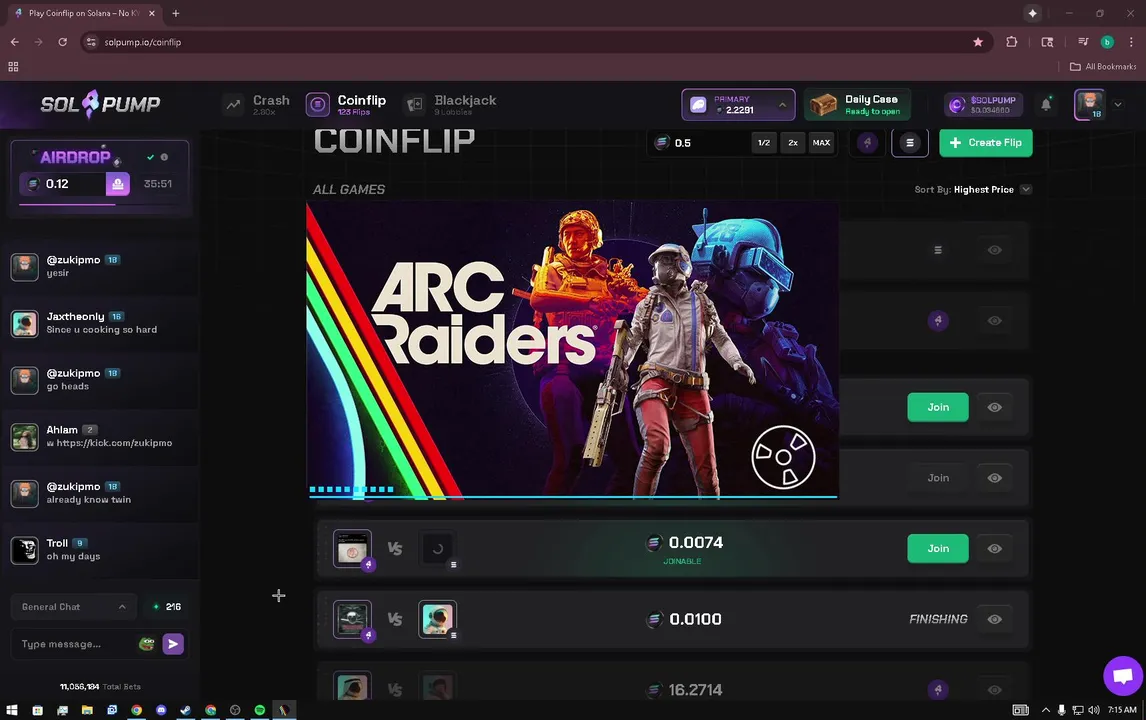Watch the 0.0074 game via eye icon
This screenshot has height=720, width=1146.
tap(995, 548)
